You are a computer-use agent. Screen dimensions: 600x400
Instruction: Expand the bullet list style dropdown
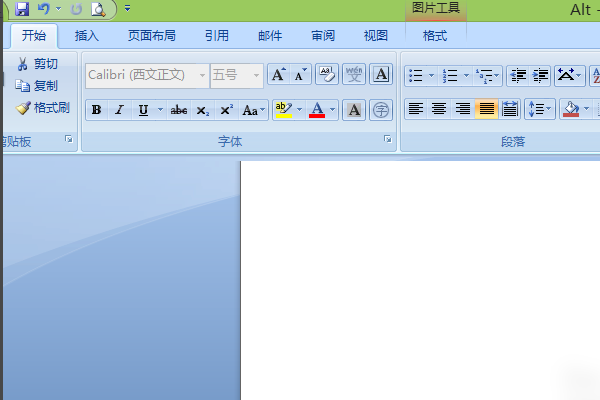click(x=432, y=75)
